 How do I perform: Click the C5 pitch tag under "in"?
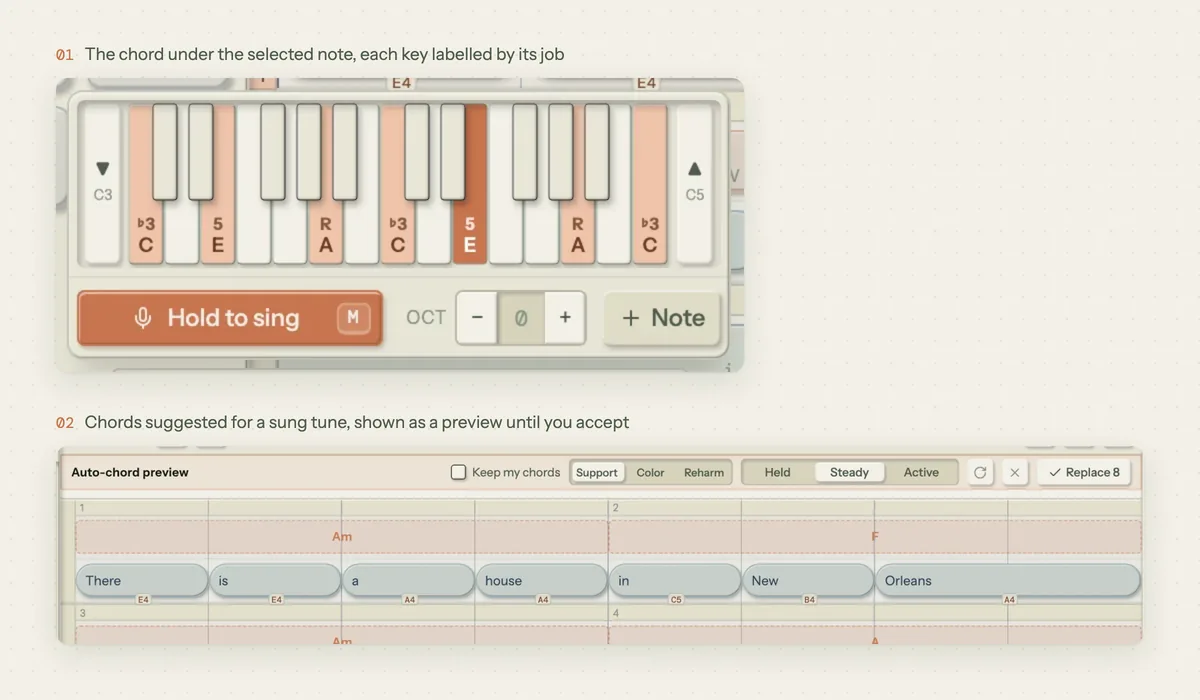point(676,600)
